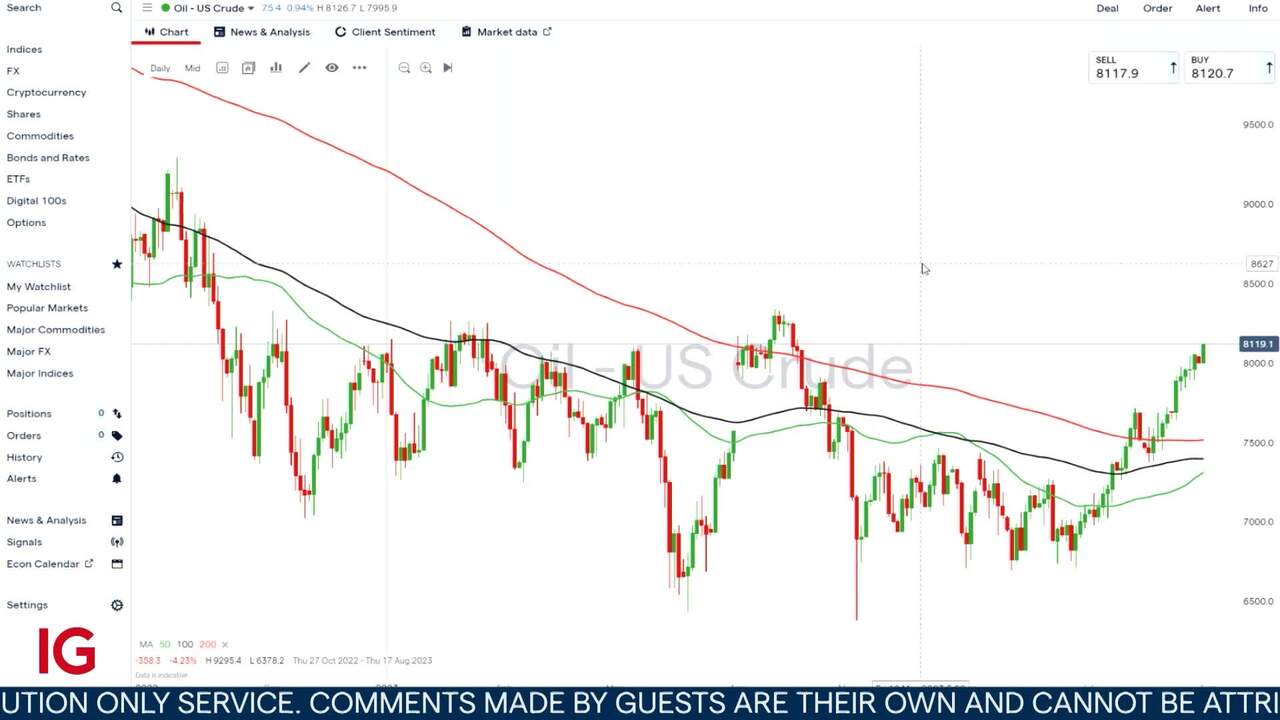Click the Settings gear icon
Viewport: 1280px width, 720px height.
pyautogui.click(x=117, y=605)
